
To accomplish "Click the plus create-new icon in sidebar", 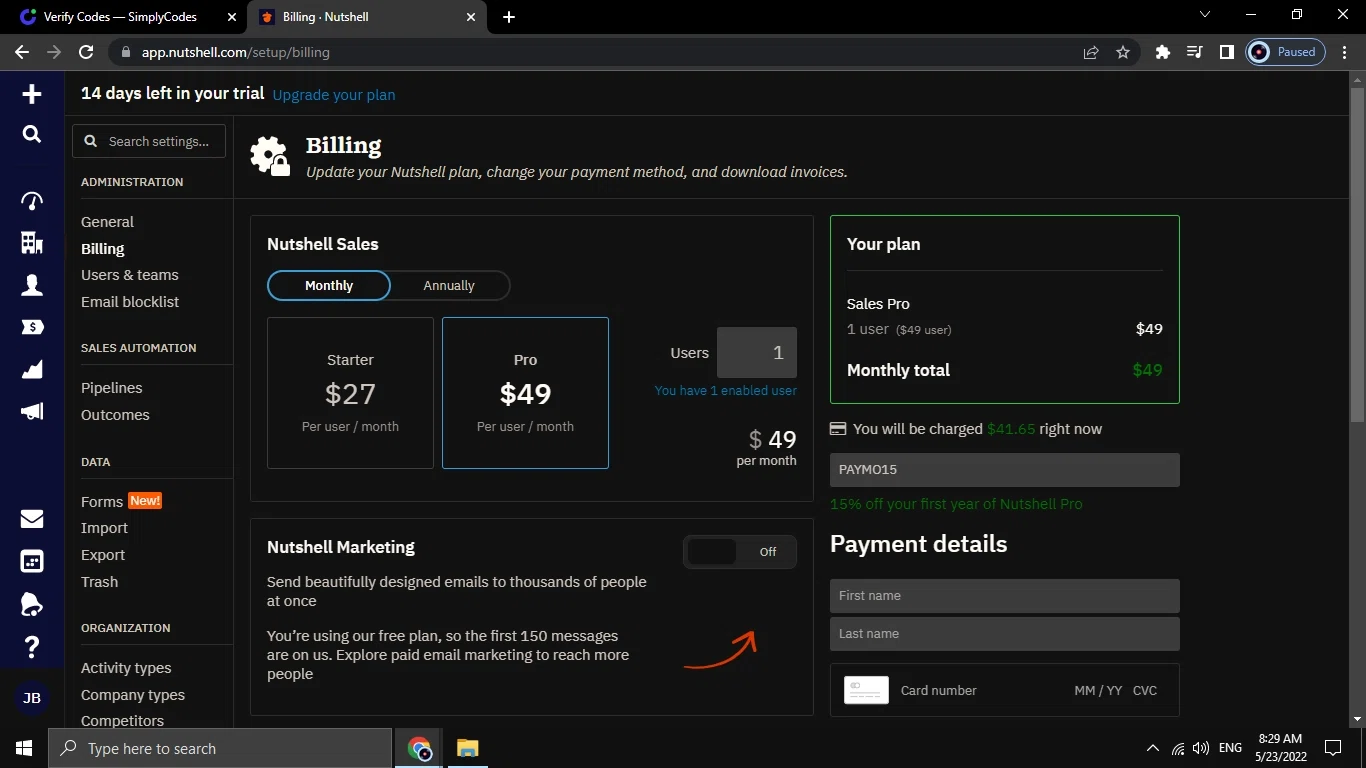I will 32,94.
